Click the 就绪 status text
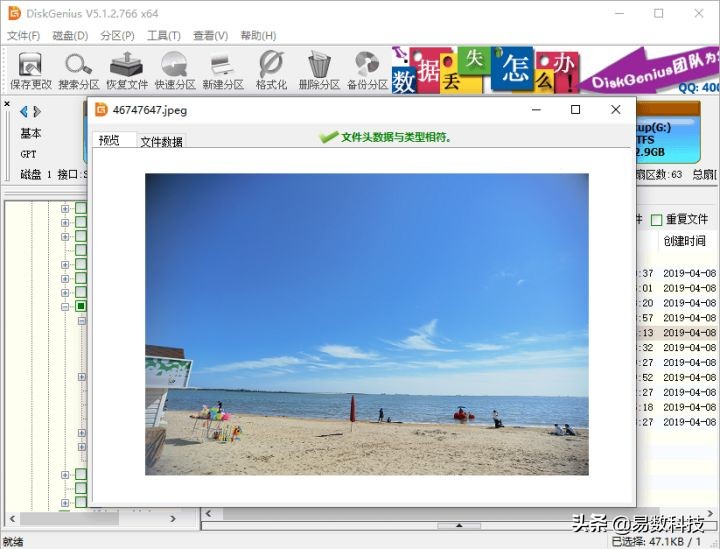Viewport: 720px width, 549px height. (13, 542)
